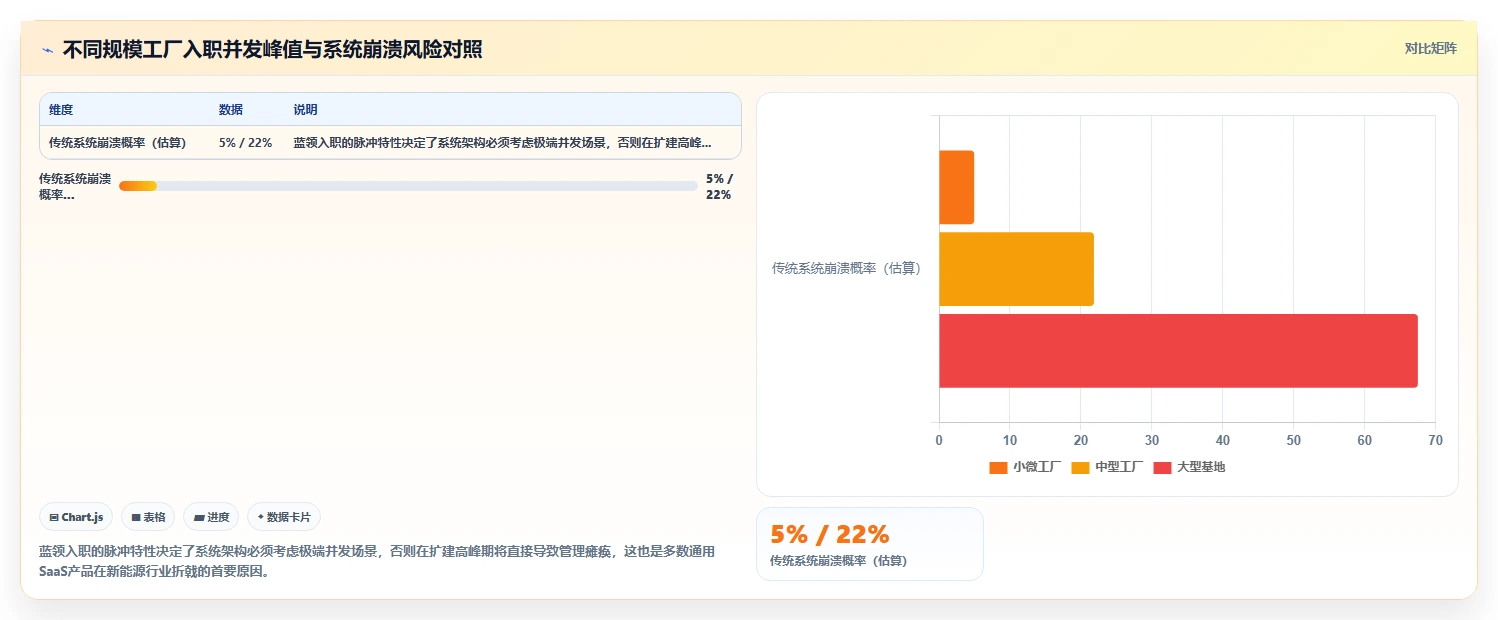Select the 数据卡片 tag chip

[x=284, y=517]
